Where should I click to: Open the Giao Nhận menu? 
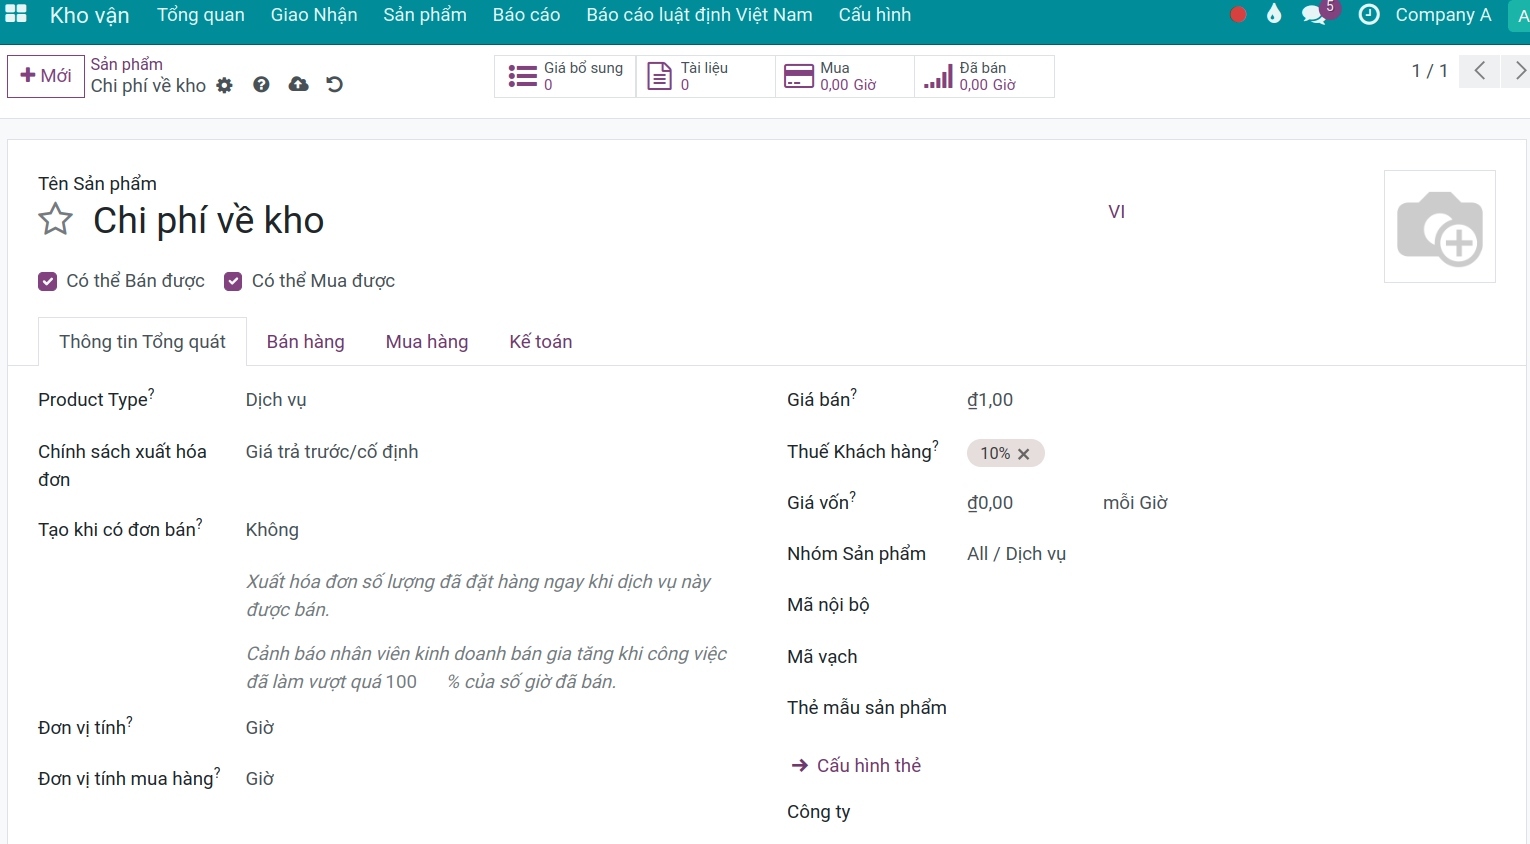[x=314, y=15]
